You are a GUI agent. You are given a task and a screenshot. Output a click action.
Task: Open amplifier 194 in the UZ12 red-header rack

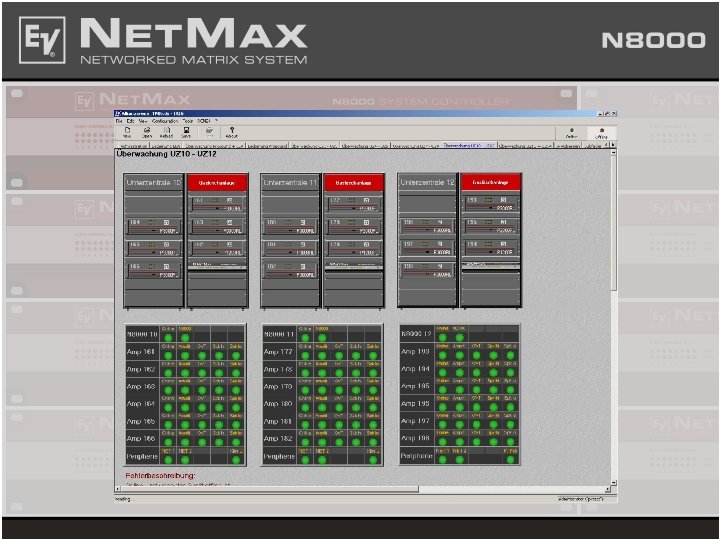pos(490,248)
